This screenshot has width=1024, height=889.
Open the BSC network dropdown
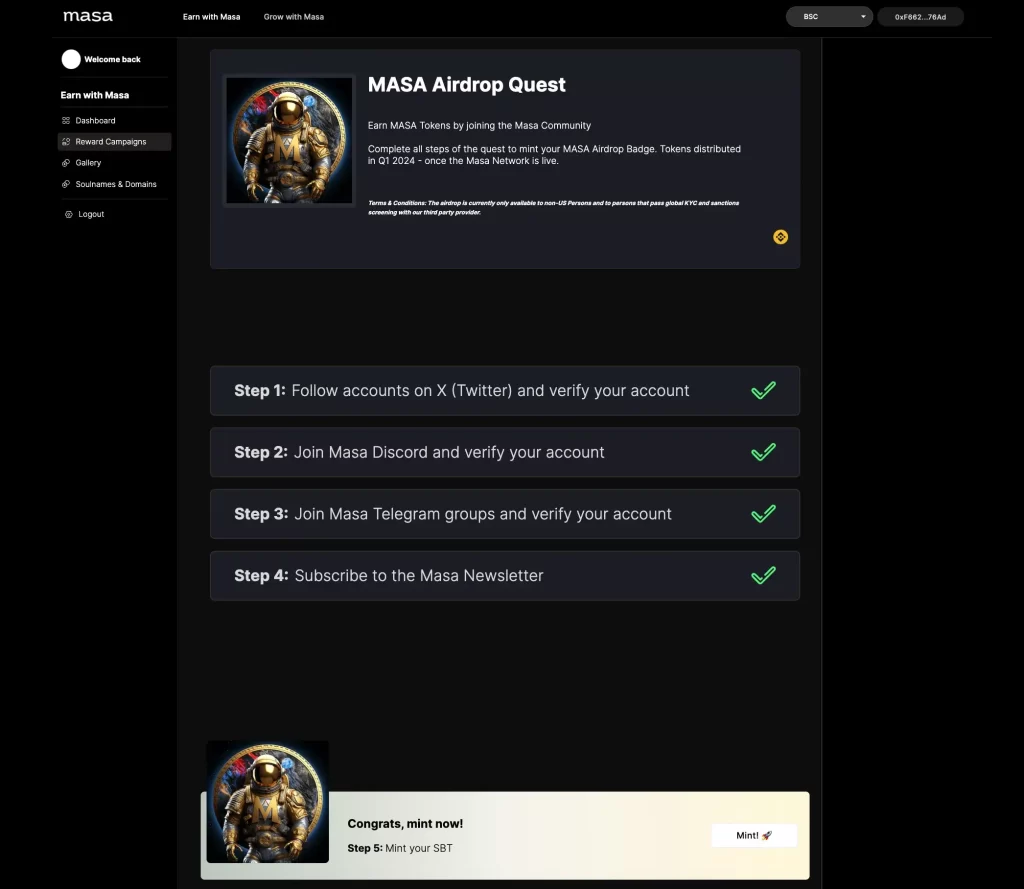[829, 17]
